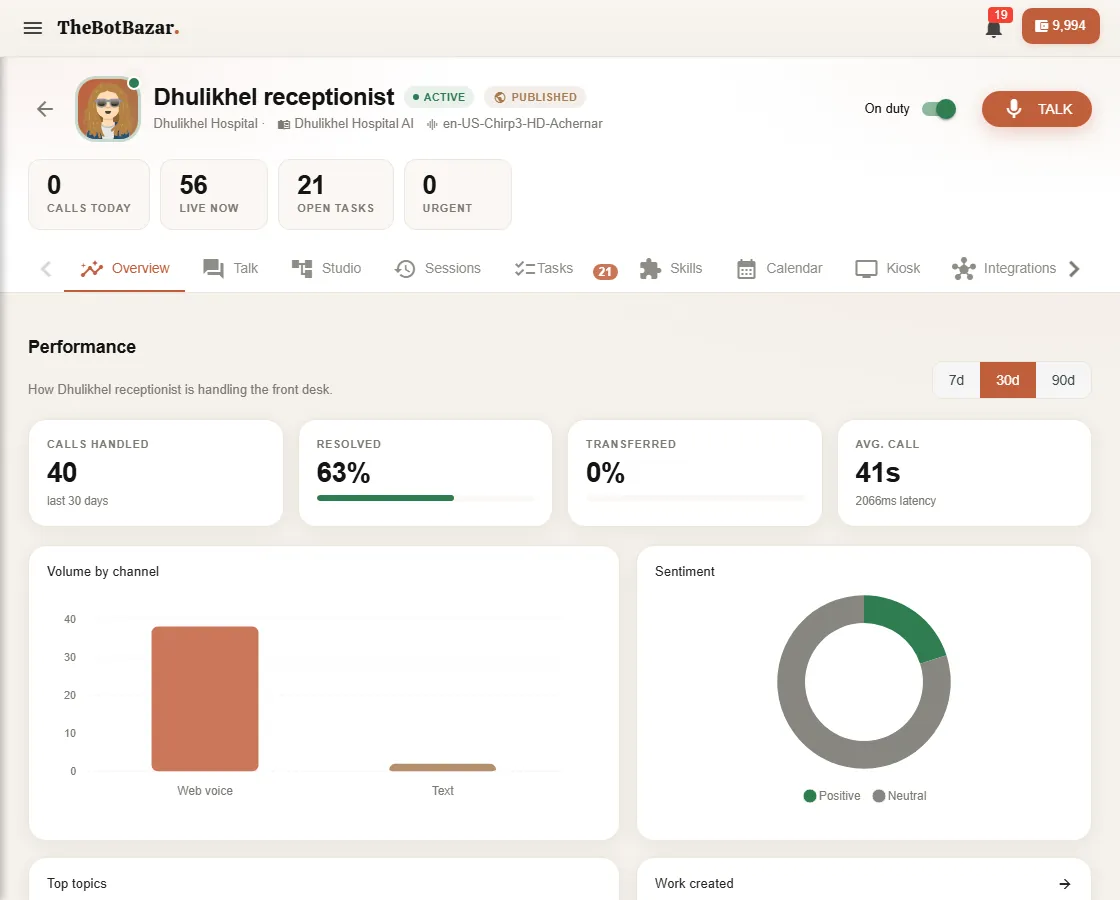1120x900 pixels.
Task: Click the Open Tasks stat card
Action: tap(336, 194)
